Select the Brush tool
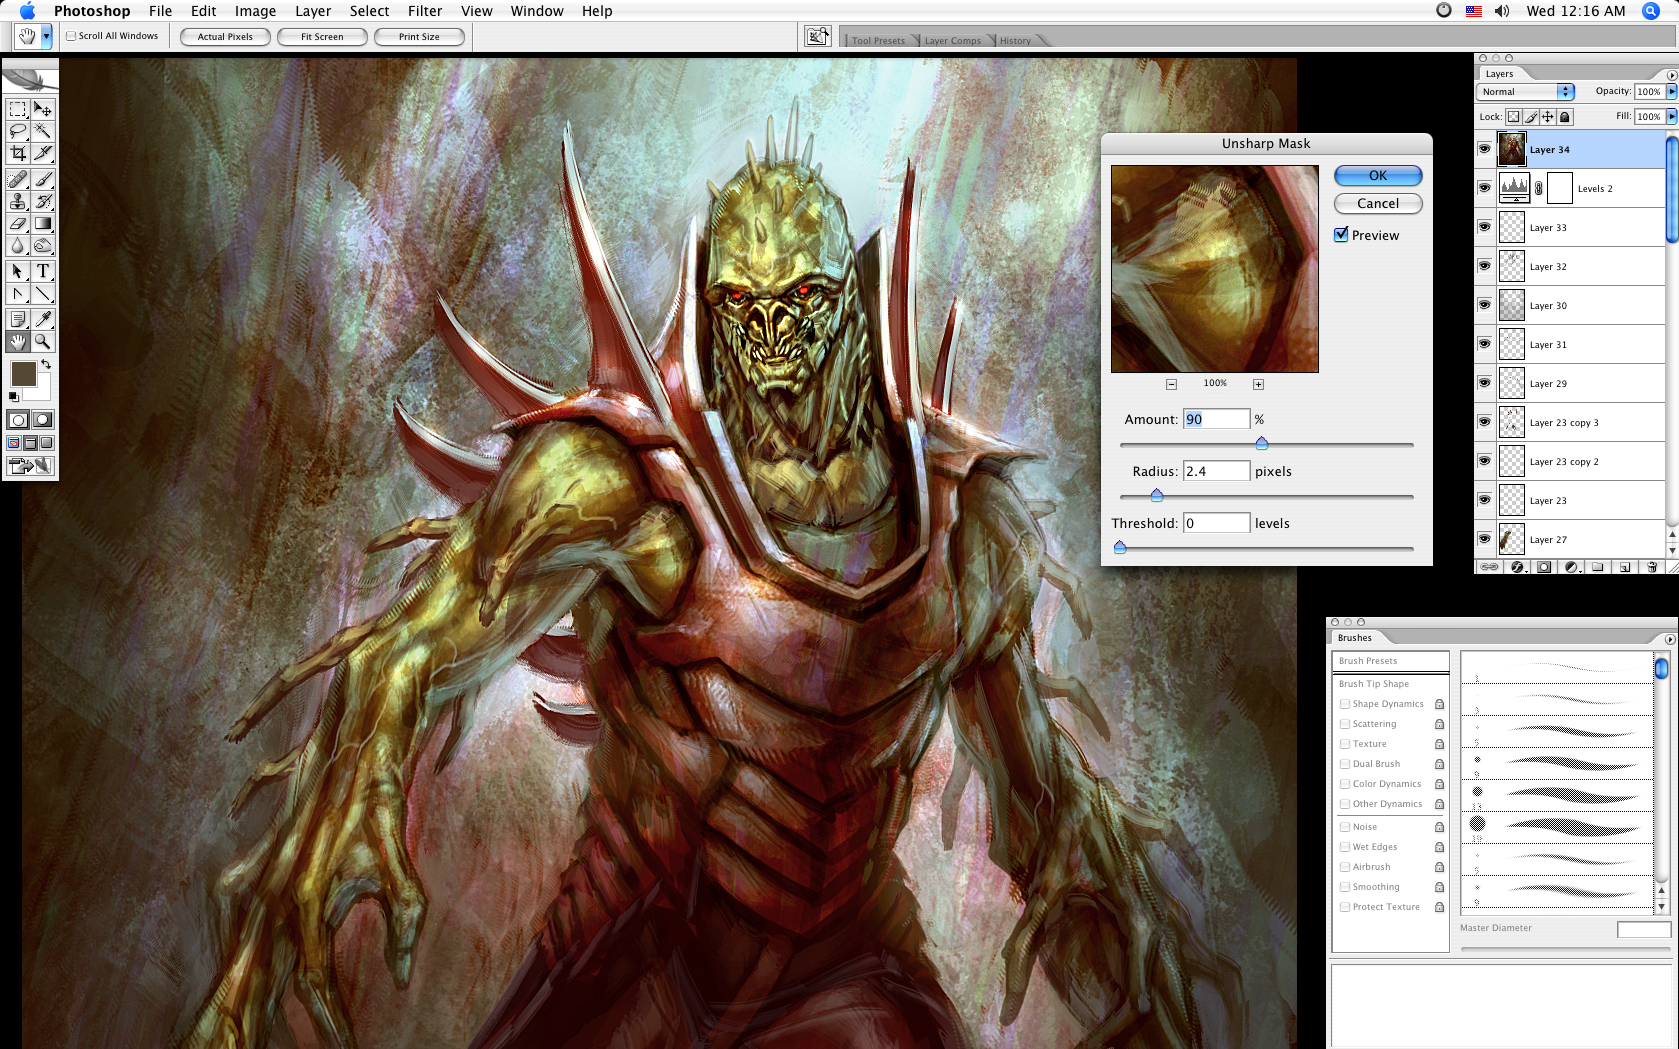Viewport: 1679px width, 1049px height. coord(43,180)
